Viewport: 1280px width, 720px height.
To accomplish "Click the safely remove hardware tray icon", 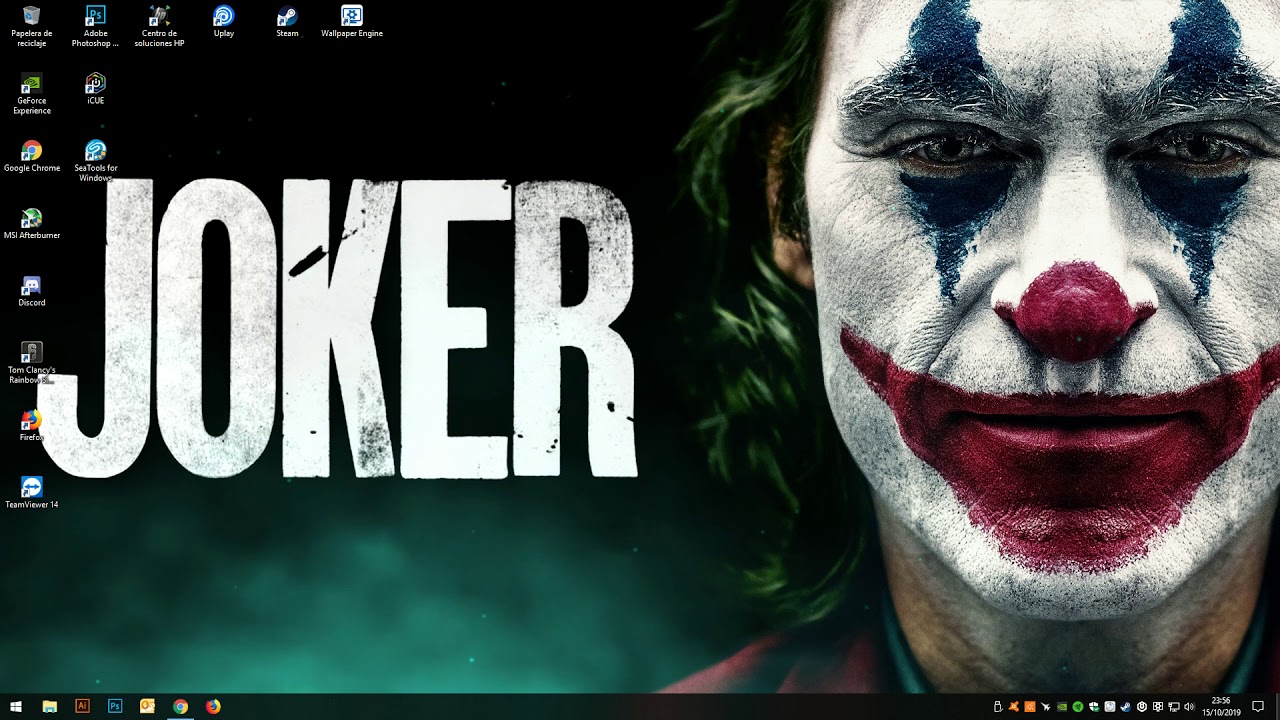I will point(997,707).
